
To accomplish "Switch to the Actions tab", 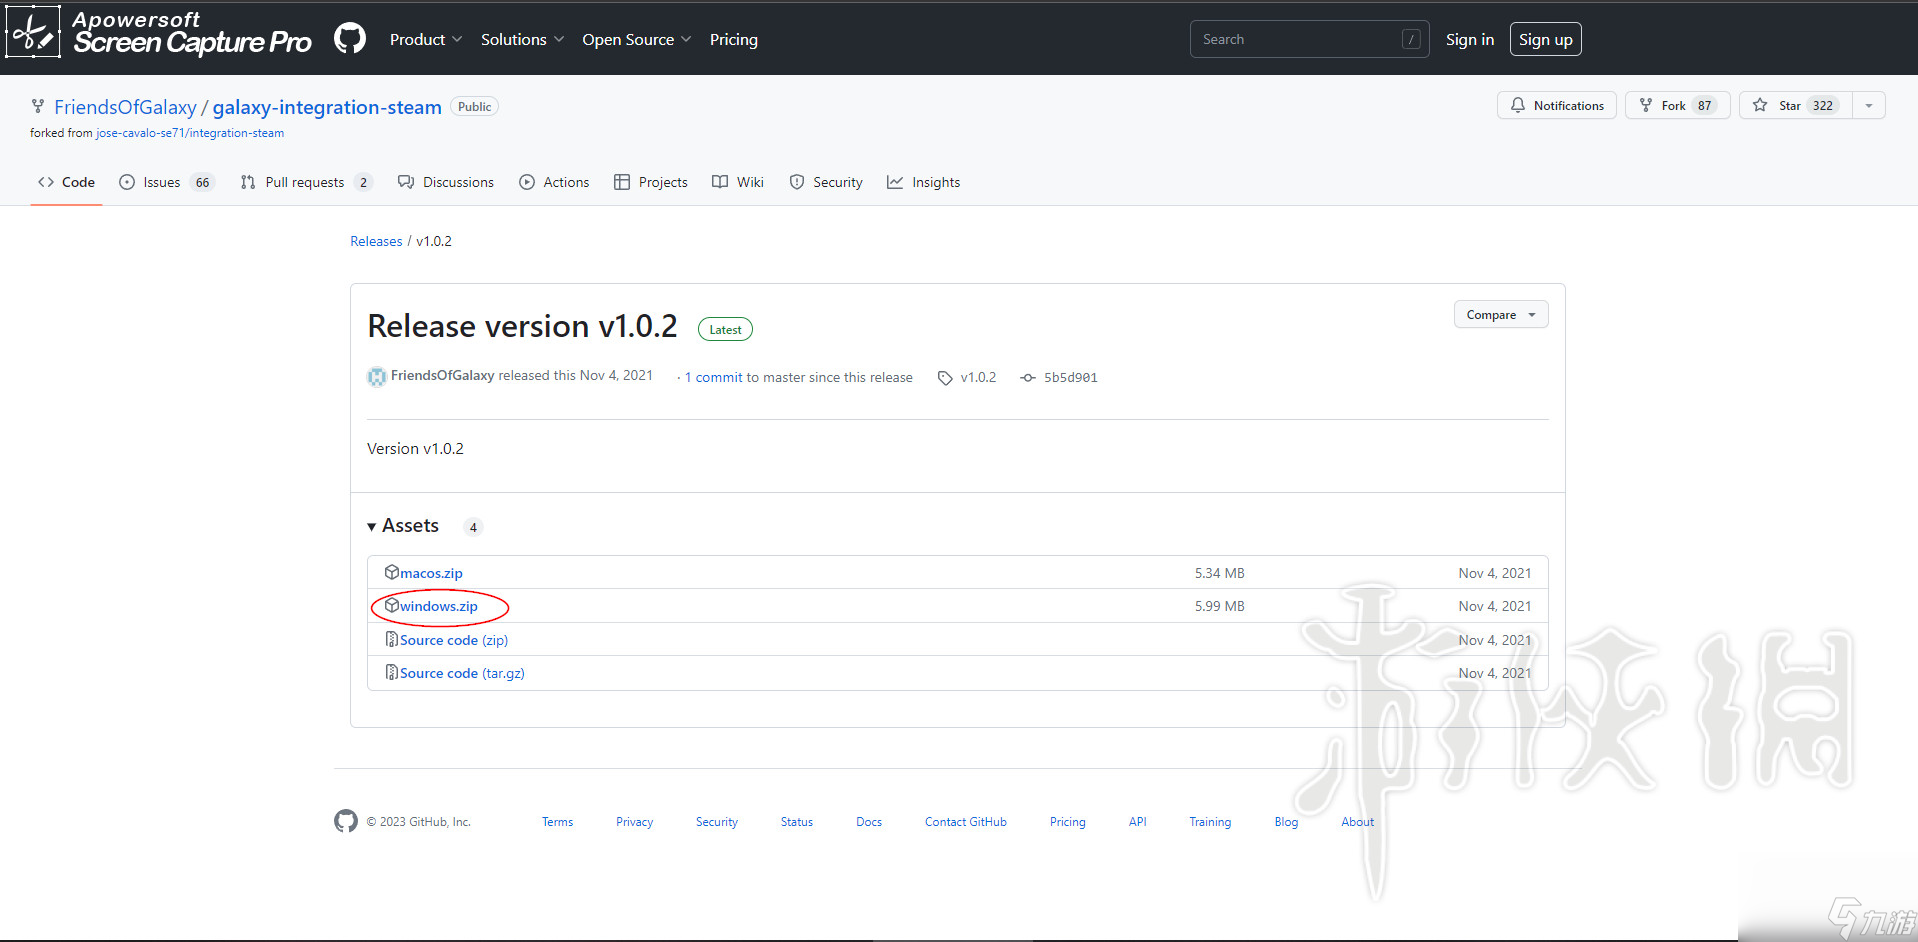I will pyautogui.click(x=554, y=182).
